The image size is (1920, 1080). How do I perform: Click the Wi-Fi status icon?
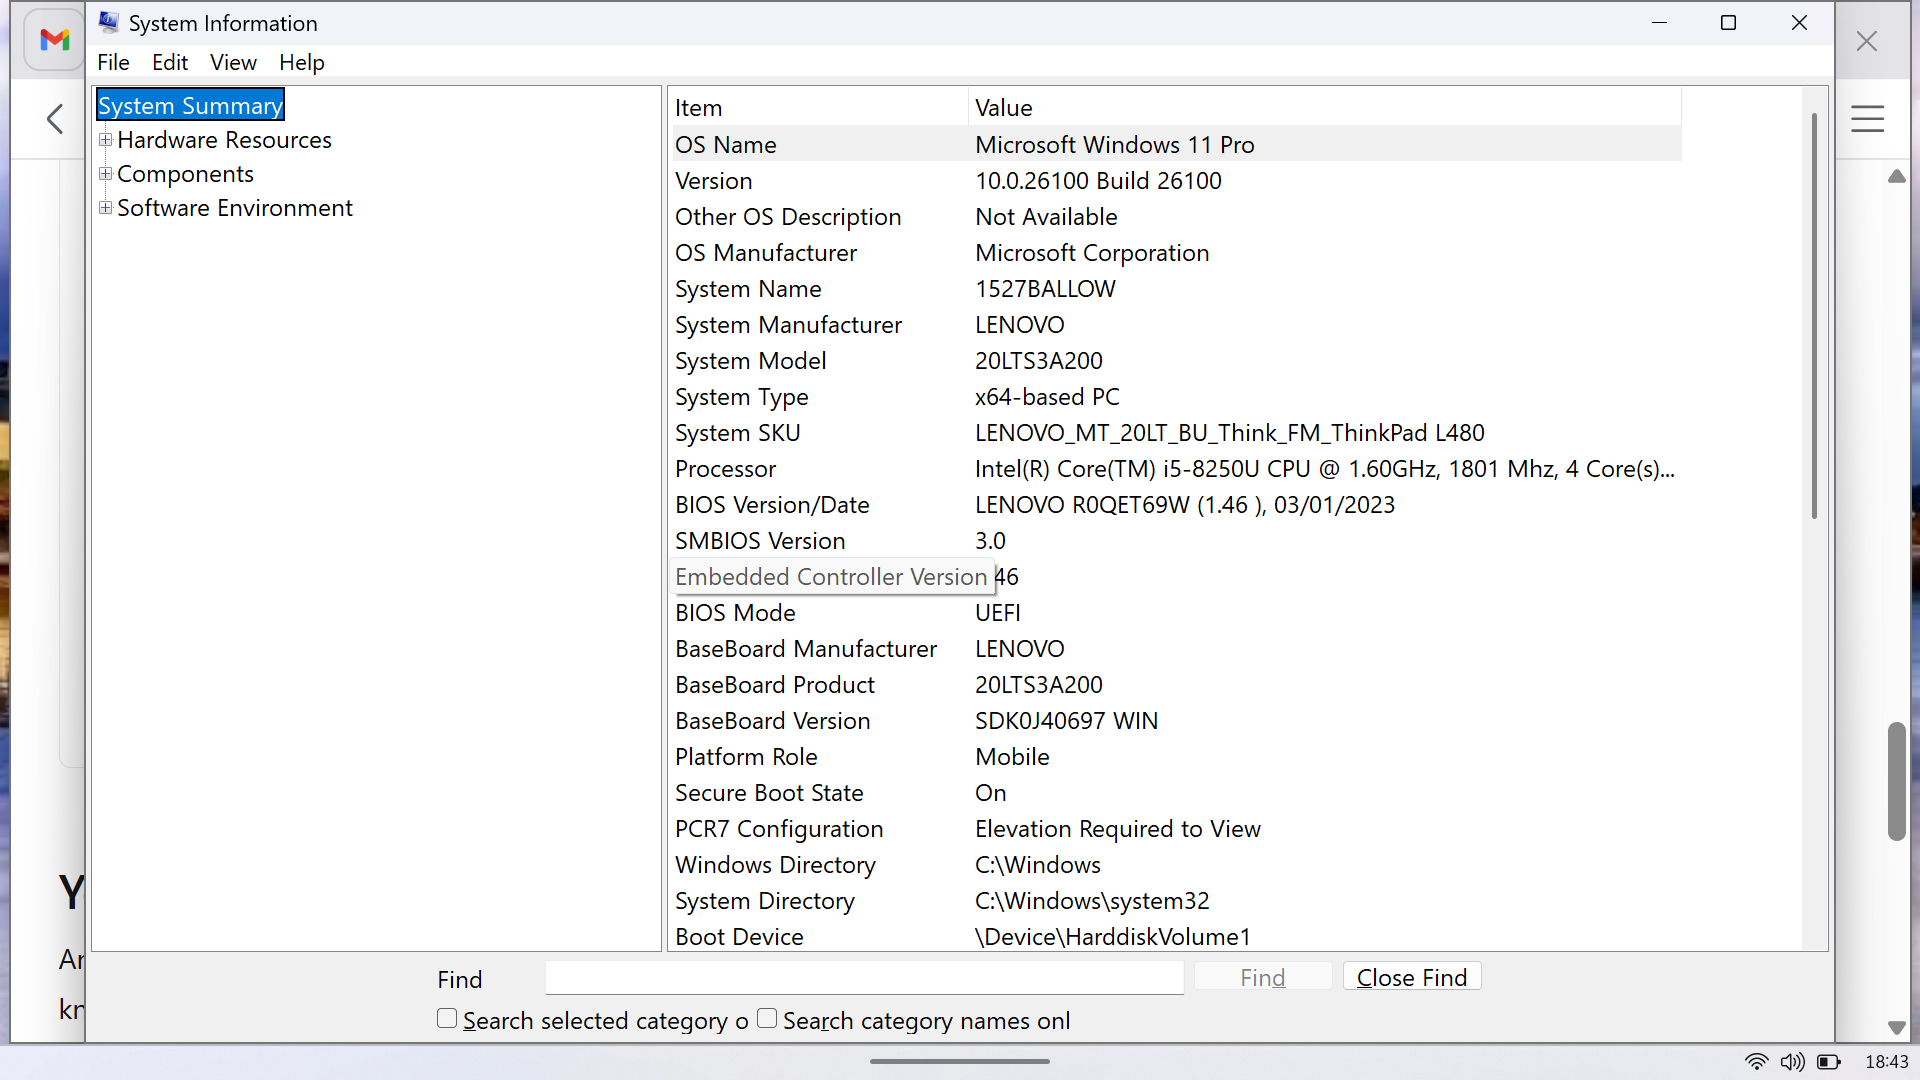pos(1756,1062)
